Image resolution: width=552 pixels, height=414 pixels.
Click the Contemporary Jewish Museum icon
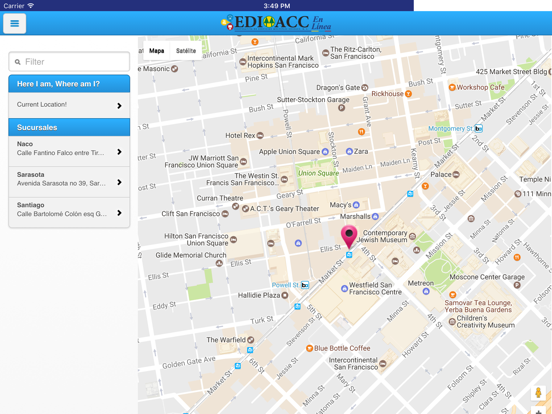click(412, 236)
